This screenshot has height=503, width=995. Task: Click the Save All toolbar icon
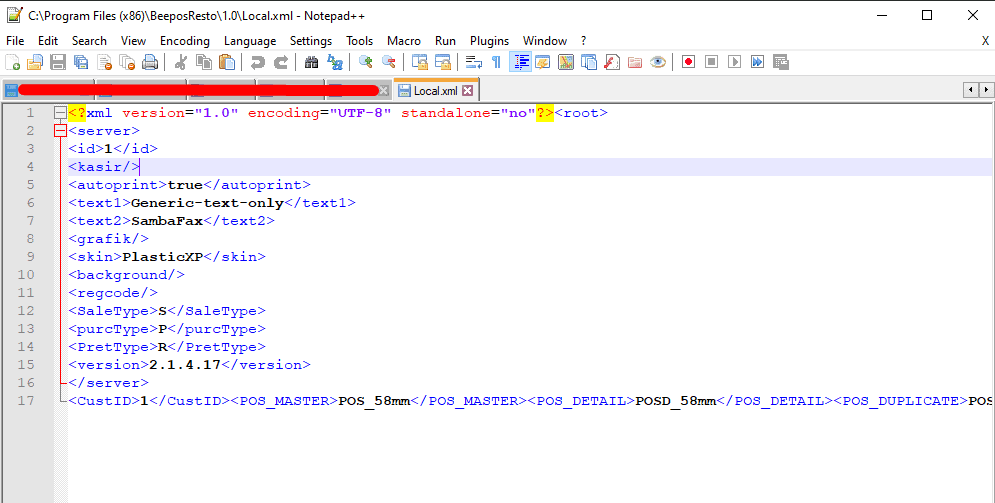81,62
